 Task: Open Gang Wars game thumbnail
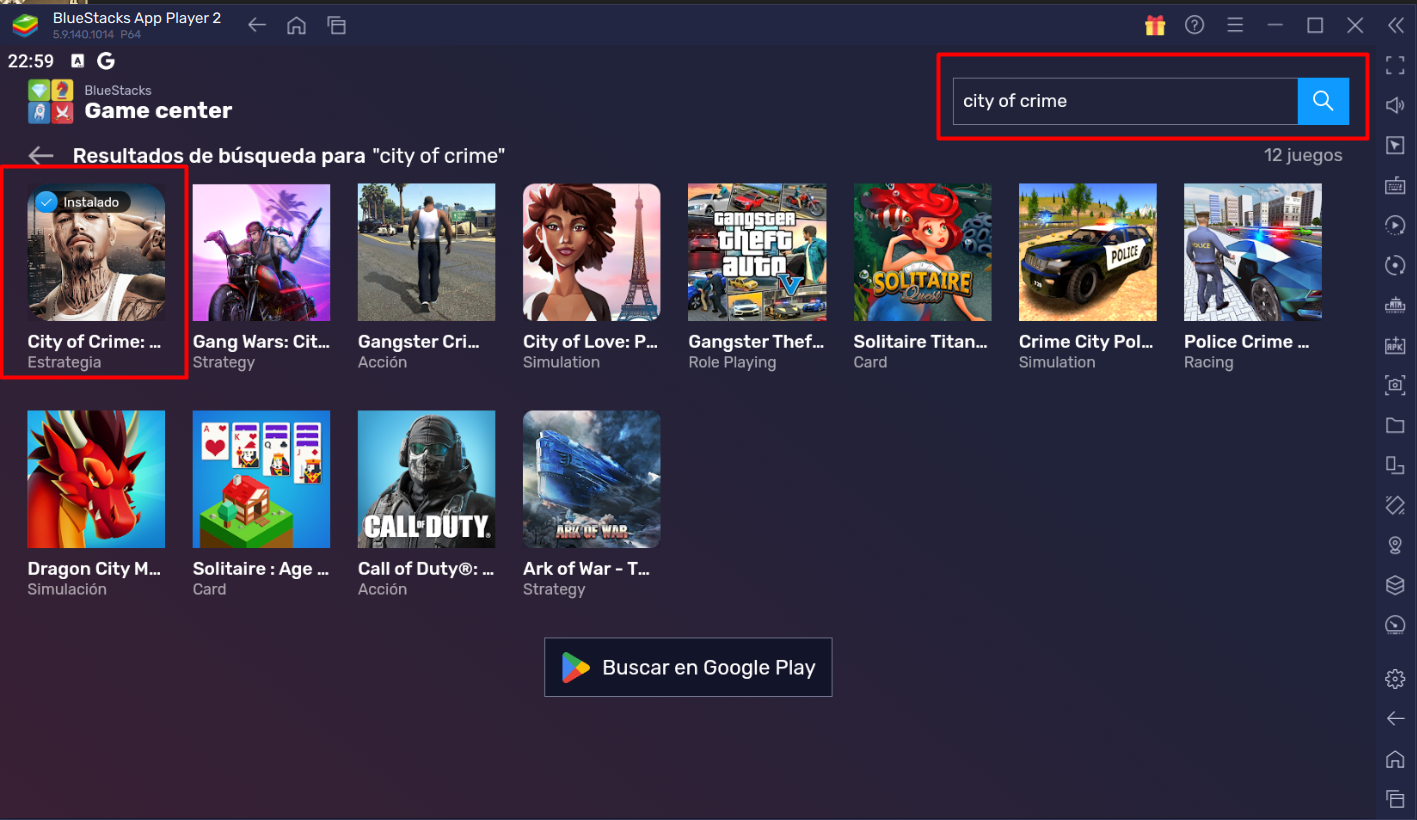click(261, 252)
